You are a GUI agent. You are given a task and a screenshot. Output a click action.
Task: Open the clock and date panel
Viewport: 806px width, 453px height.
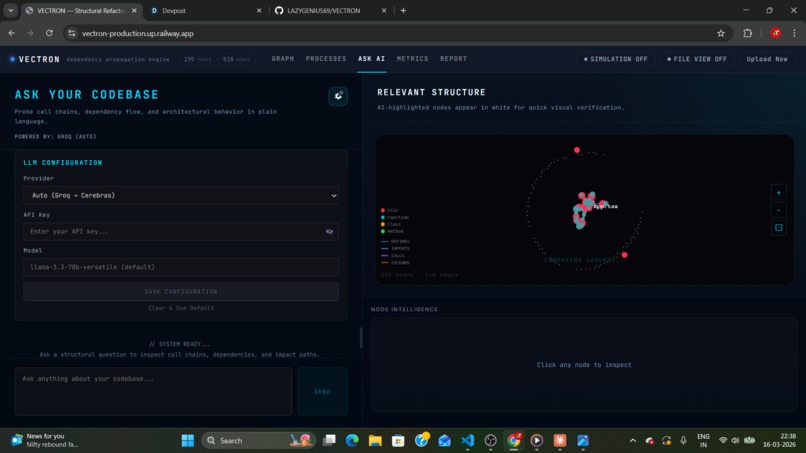pyautogui.click(x=779, y=441)
